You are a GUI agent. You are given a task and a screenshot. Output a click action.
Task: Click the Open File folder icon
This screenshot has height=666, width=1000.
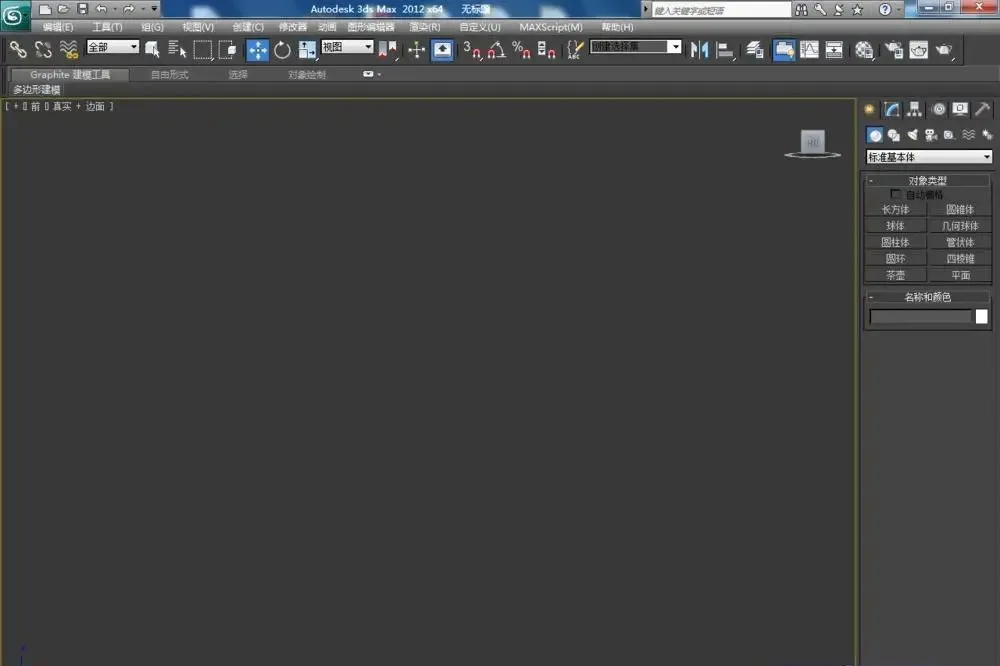tap(63, 9)
